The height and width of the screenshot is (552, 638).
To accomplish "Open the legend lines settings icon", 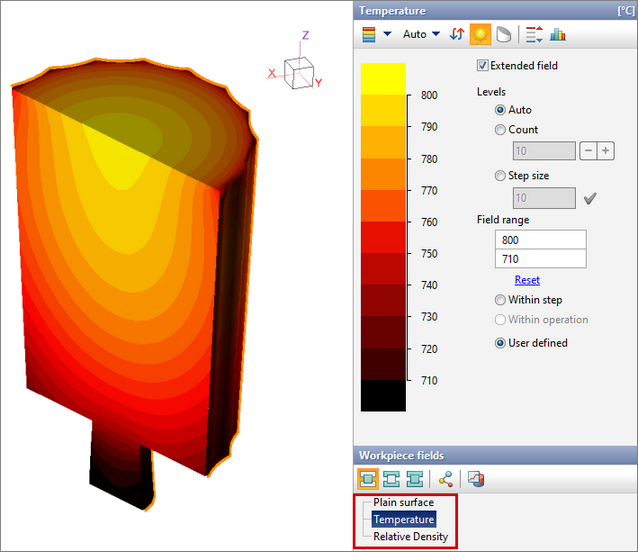I will (x=534, y=34).
